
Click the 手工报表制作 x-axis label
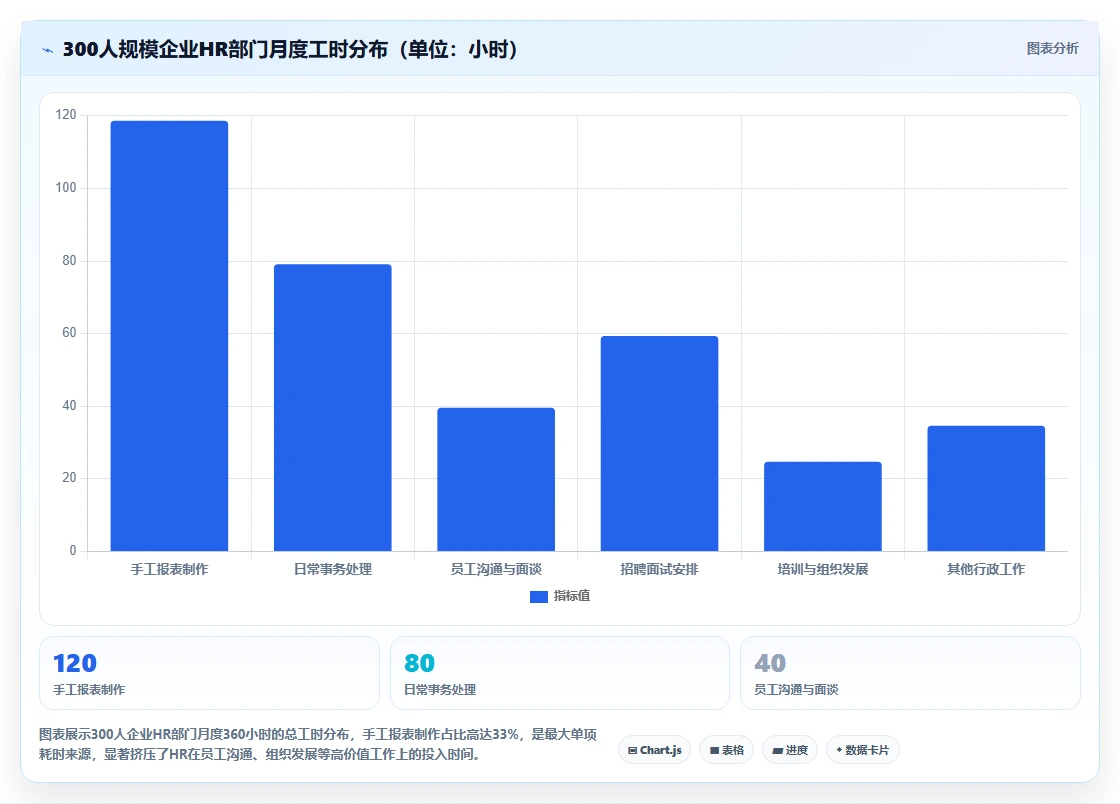tap(169, 569)
